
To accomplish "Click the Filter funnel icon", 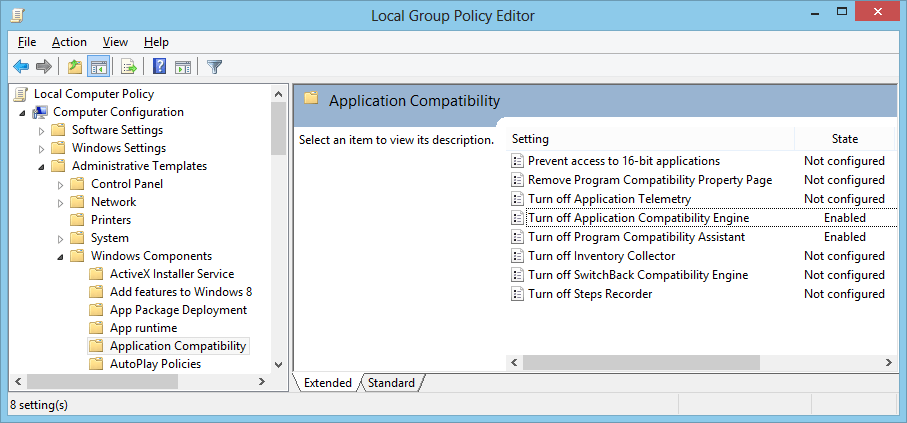I will coord(215,67).
